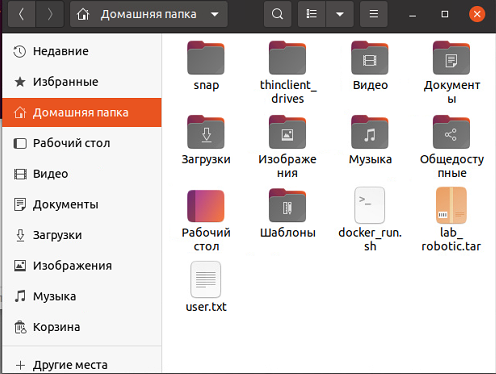Image resolution: width=496 pixels, height=374 pixels.
Task: Click the Рабочий стол desktop thumbnail
Action: coord(206,206)
